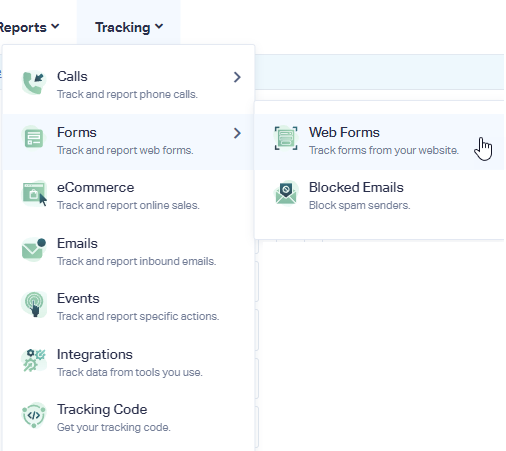
Task: Click the eCommerce shopping bag icon
Action: [34, 193]
